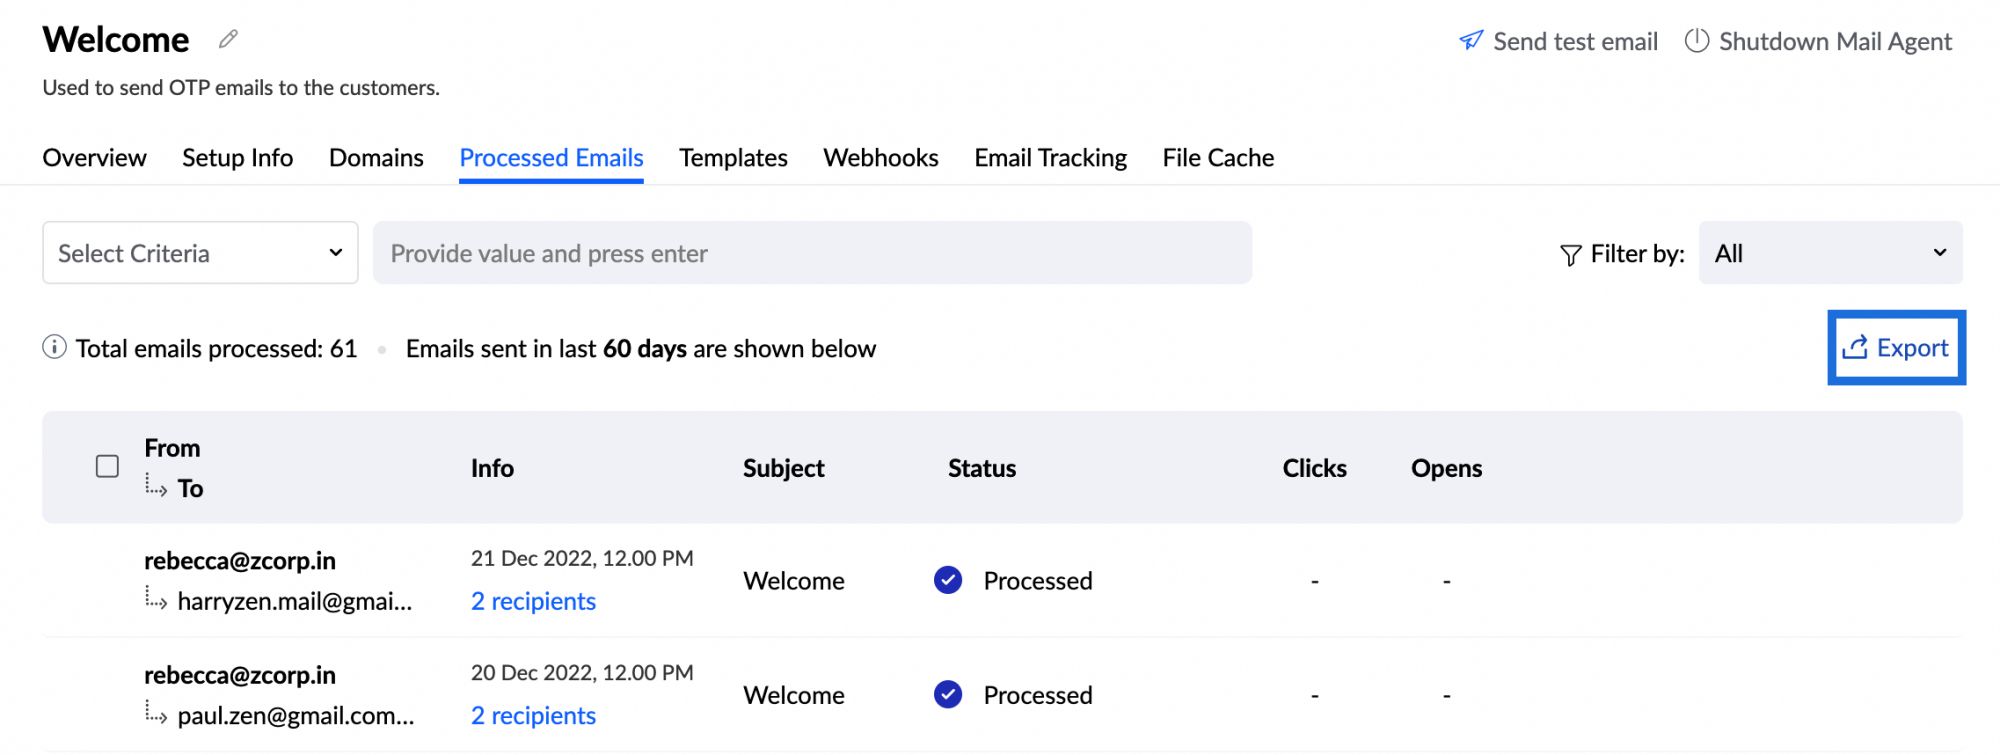
Task: Open the Select Criteria dropdown
Action: click(200, 253)
